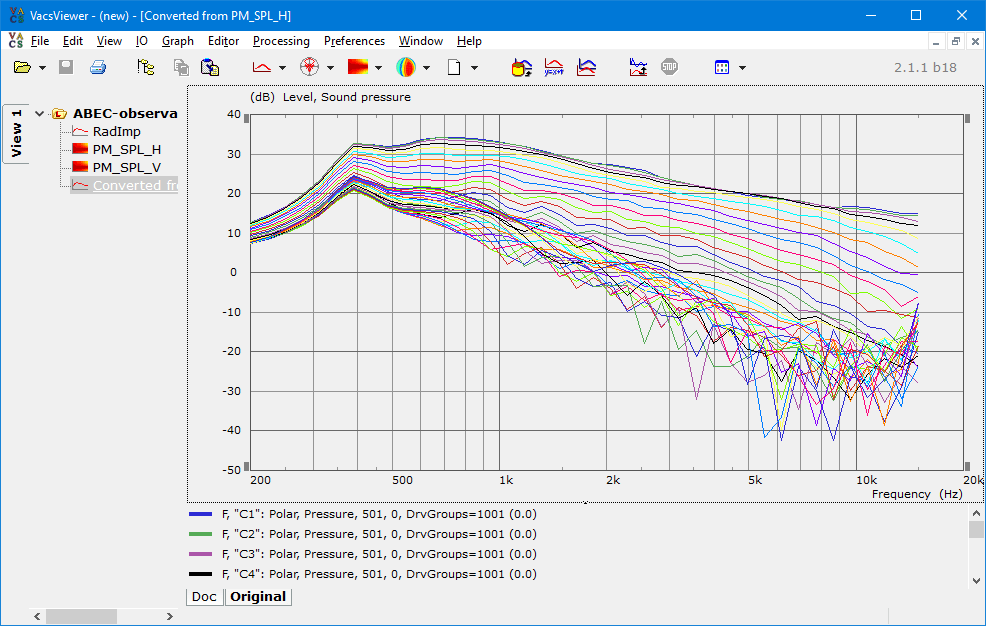Click the legend scroll up arrow
Image resolution: width=986 pixels, height=626 pixels.
pos(976,513)
